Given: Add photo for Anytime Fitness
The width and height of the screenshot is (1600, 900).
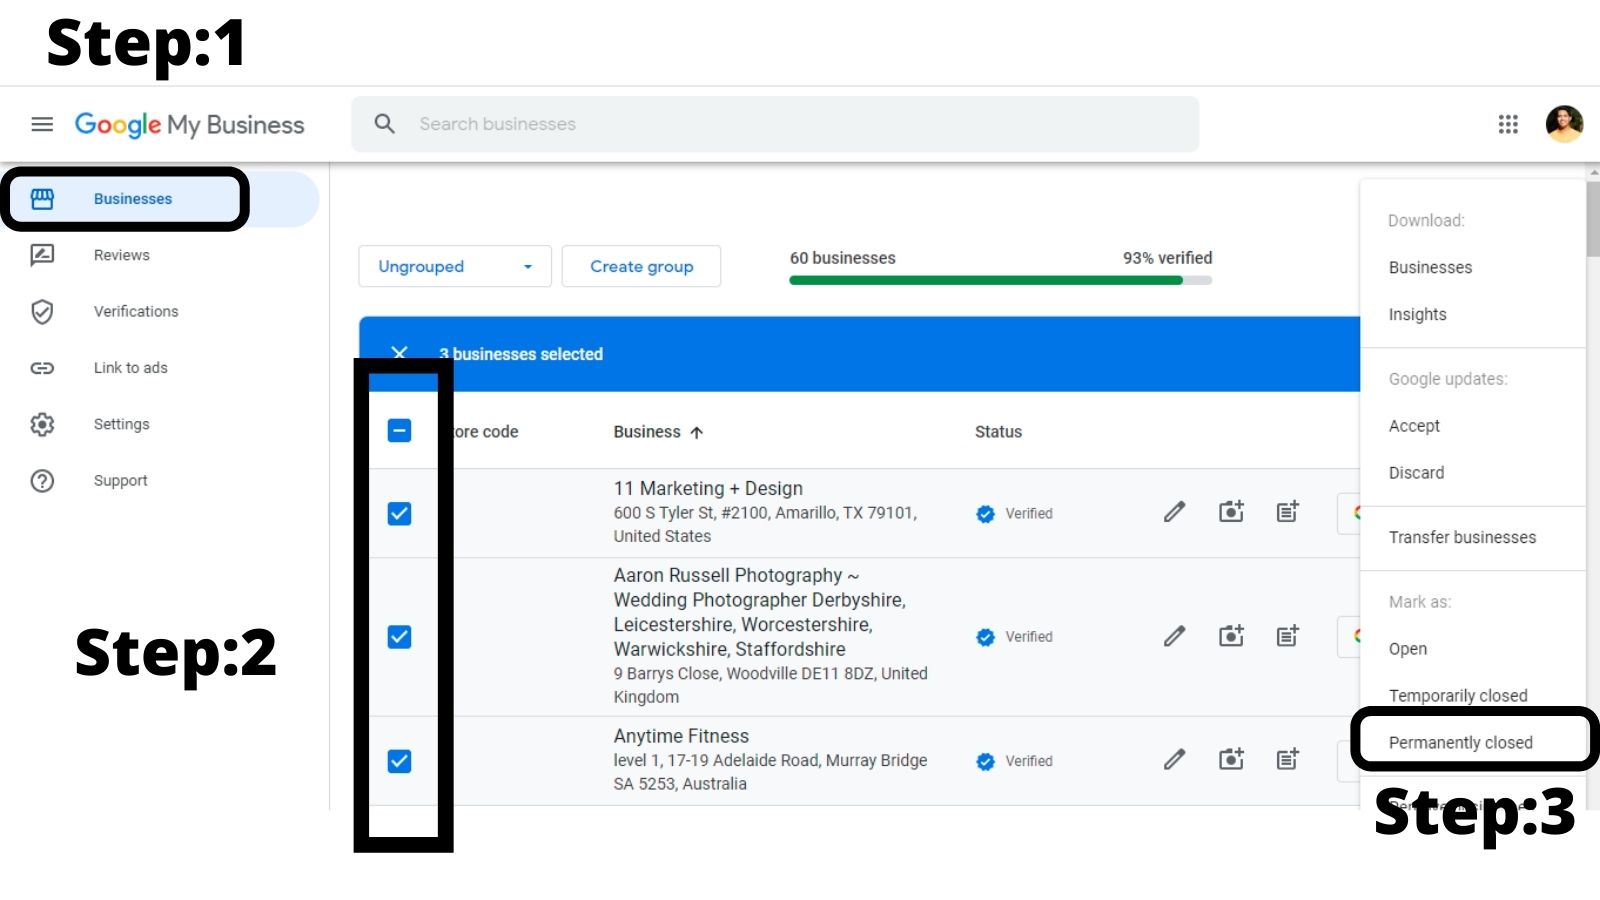Looking at the screenshot, I should coord(1231,760).
